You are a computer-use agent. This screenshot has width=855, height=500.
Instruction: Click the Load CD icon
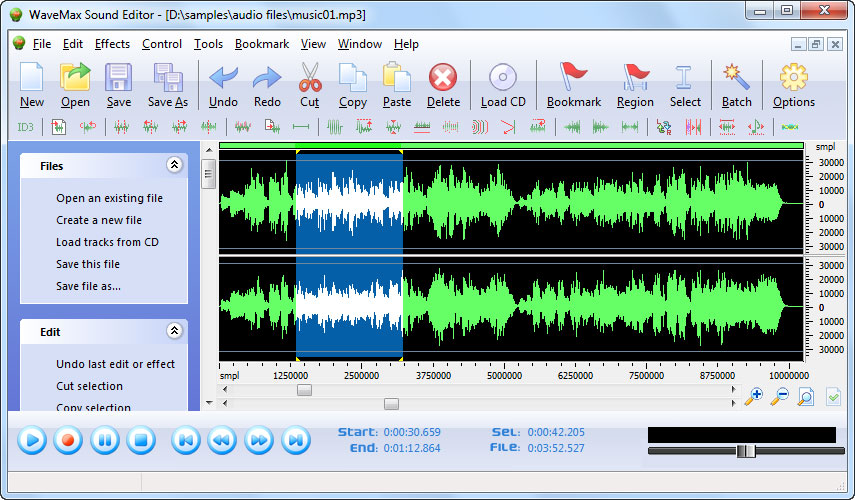(x=503, y=78)
